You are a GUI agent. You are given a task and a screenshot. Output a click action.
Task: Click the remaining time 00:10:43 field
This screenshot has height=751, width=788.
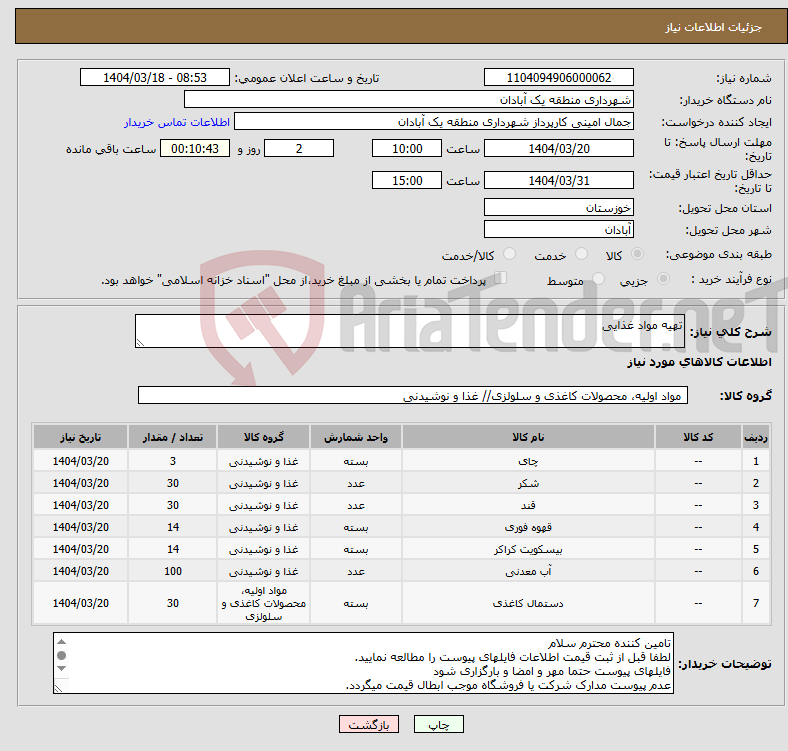click(195, 148)
